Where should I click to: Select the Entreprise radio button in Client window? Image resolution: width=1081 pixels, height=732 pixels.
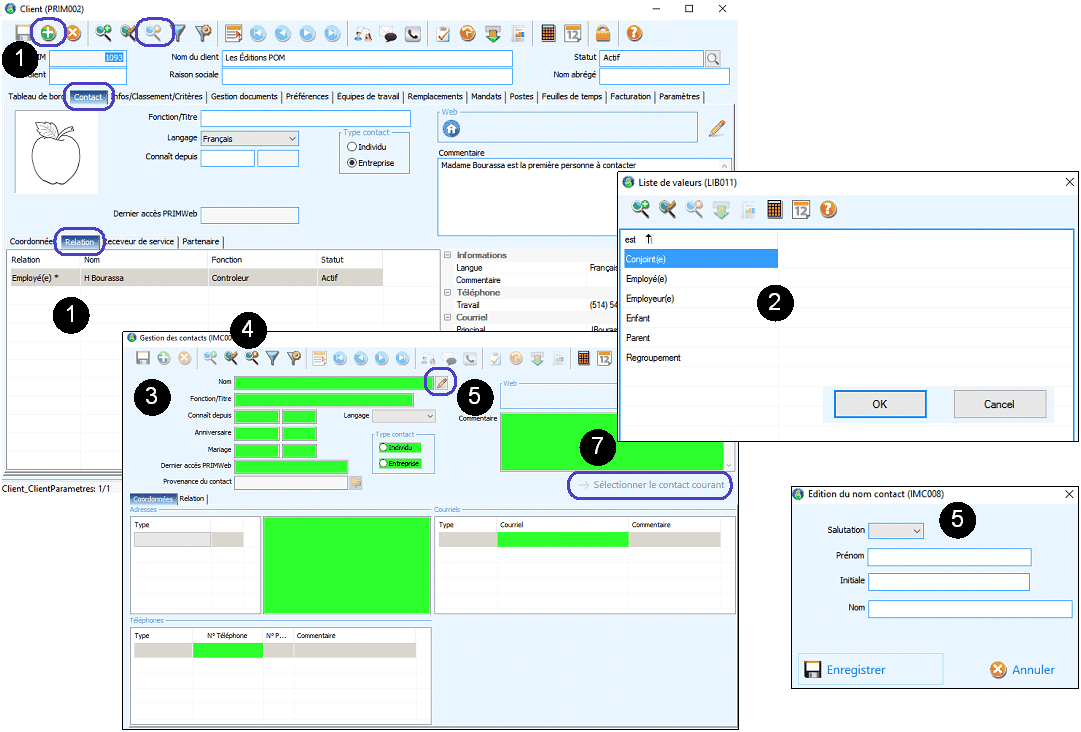(352, 163)
